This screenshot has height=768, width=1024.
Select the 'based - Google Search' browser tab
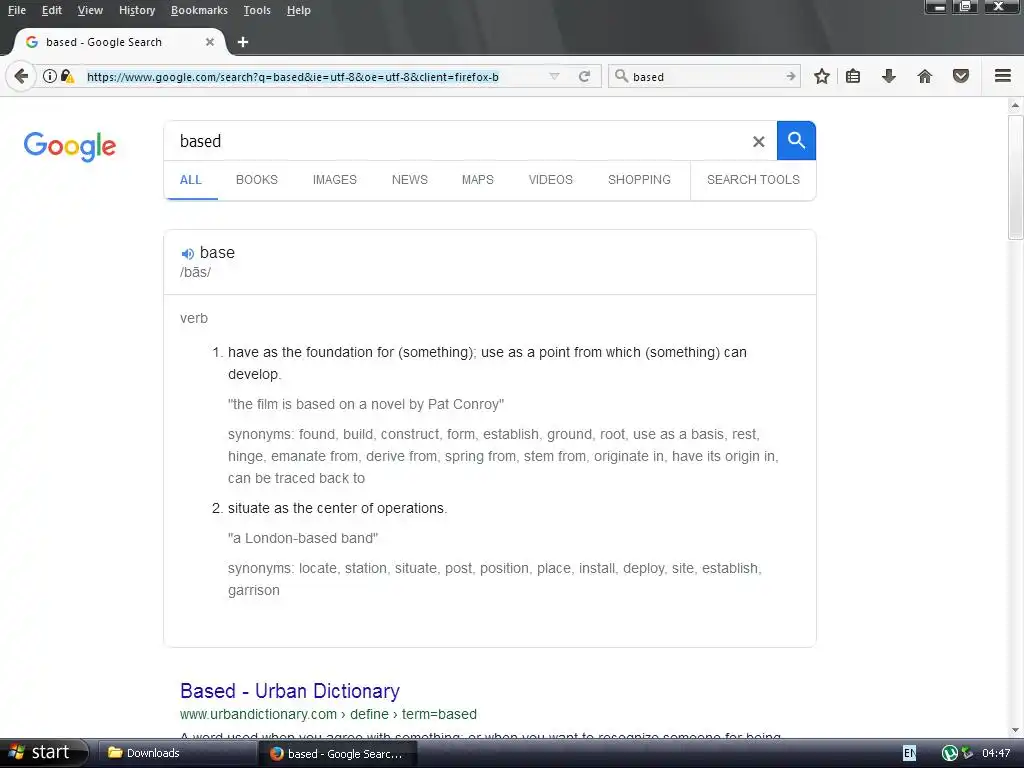point(120,42)
